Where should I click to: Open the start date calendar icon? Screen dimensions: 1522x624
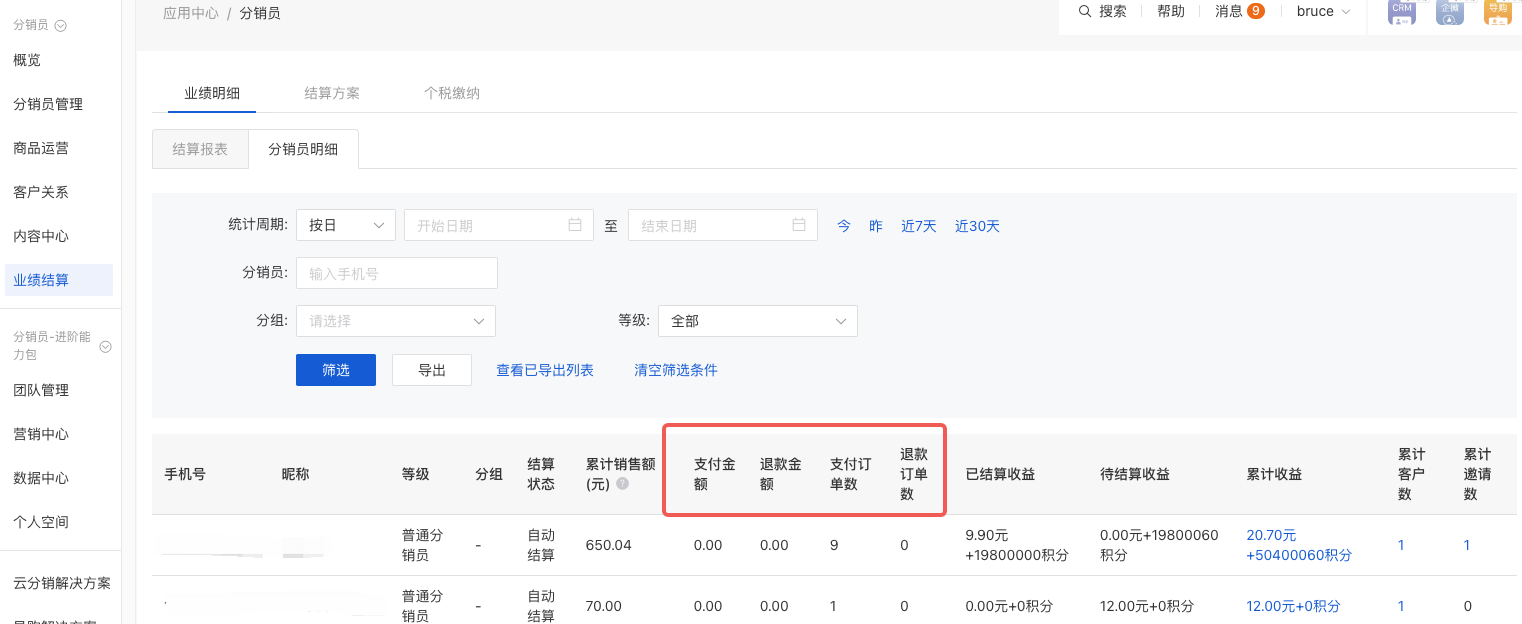(575, 225)
